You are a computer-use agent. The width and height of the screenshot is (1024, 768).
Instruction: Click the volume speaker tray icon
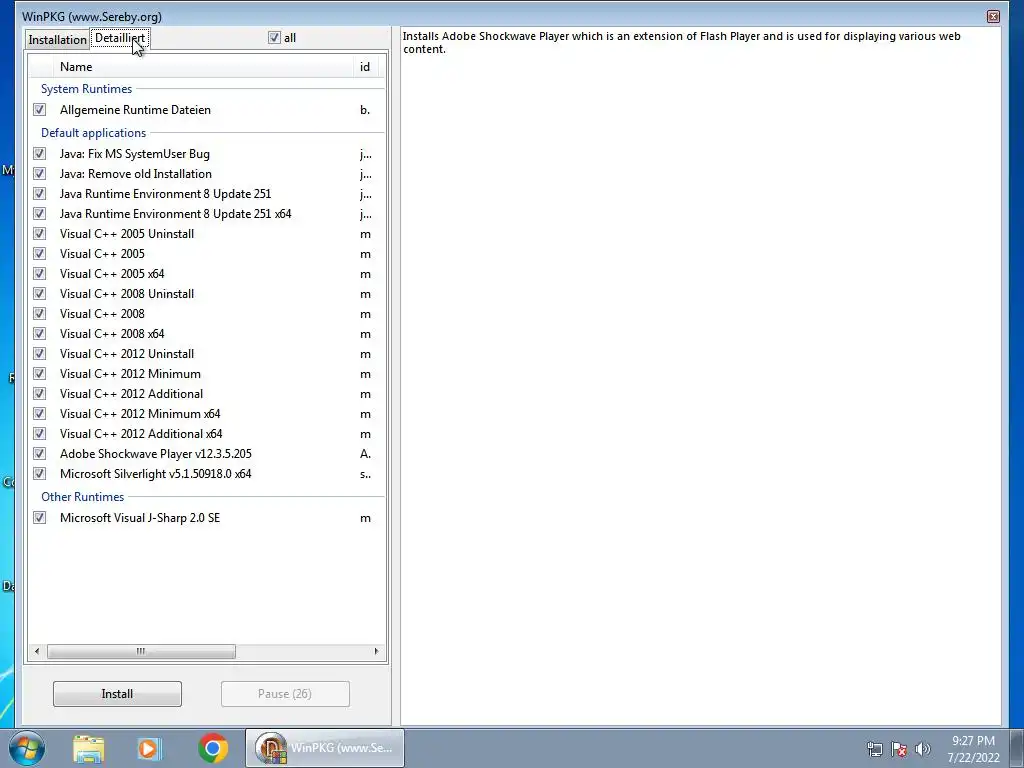click(x=923, y=749)
